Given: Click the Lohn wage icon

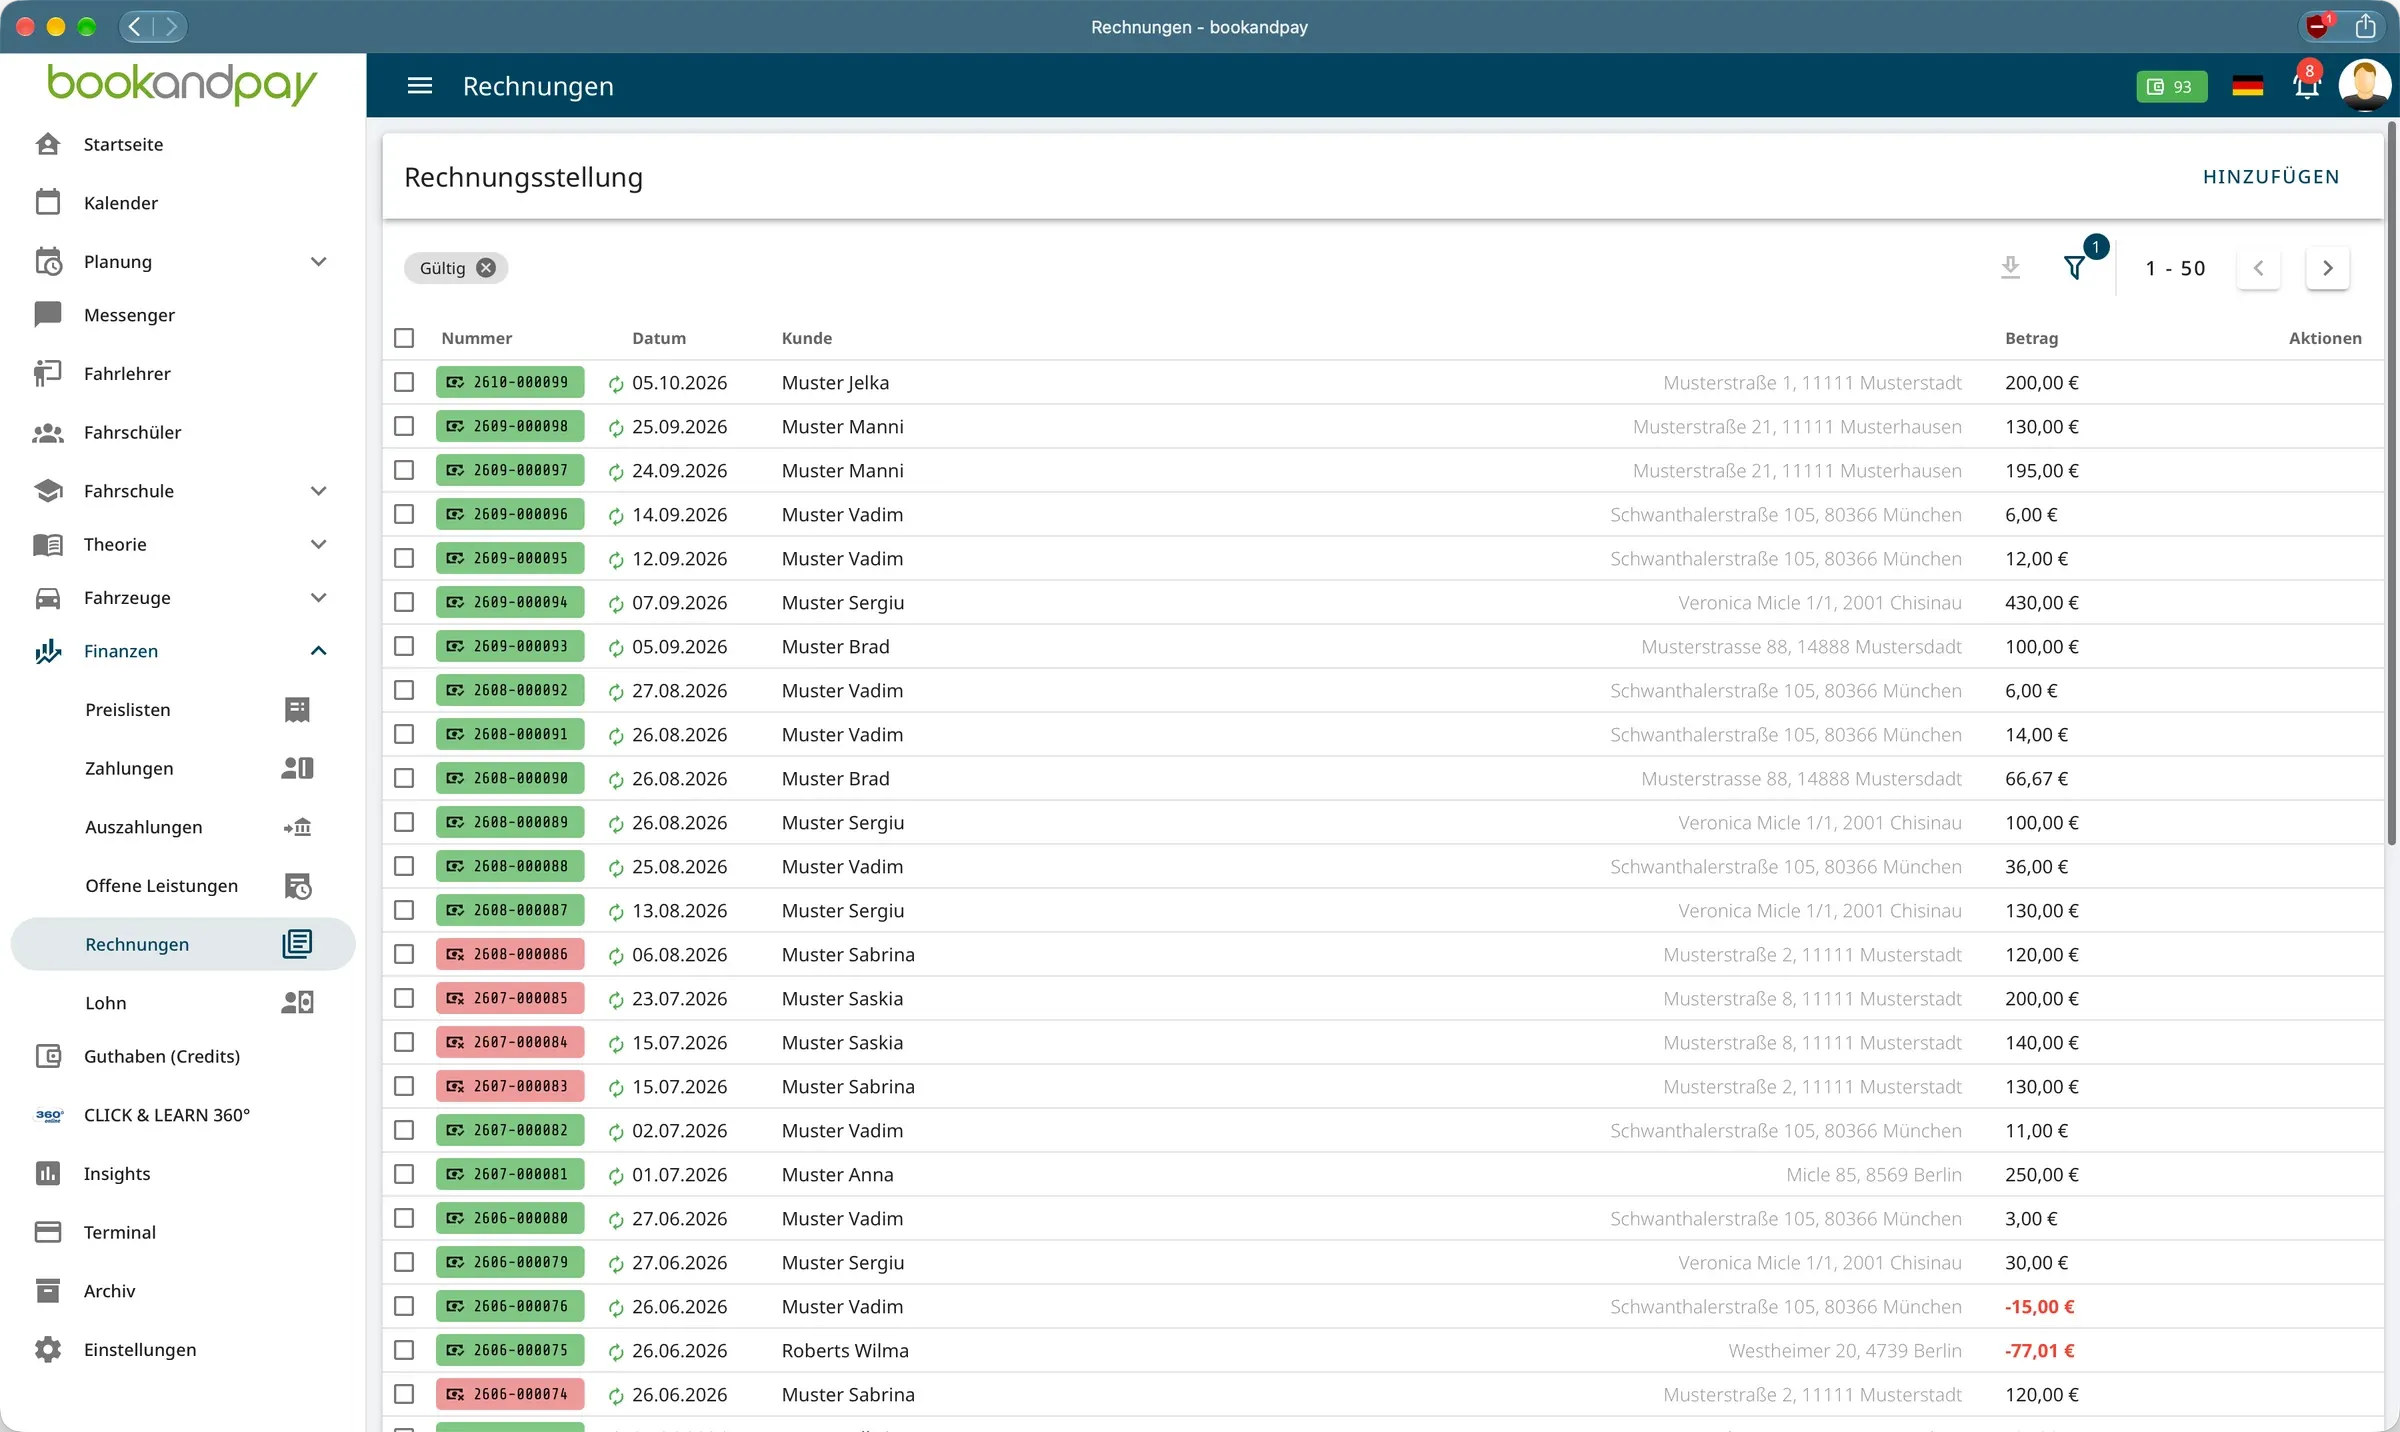Looking at the screenshot, I should (297, 1003).
